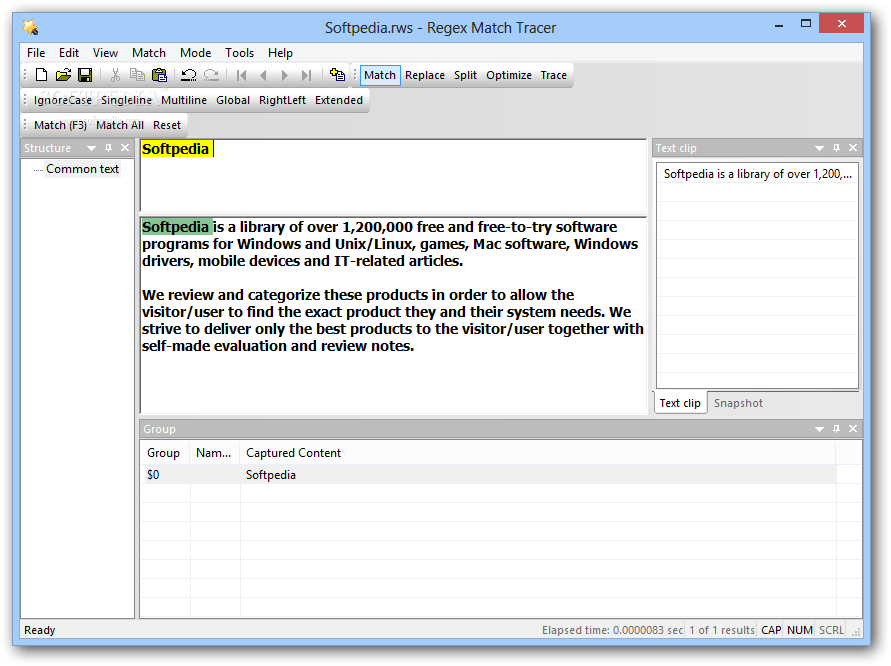Click the Group column header
This screenshot has height=666, width=891.
click(x=165, y=453)
